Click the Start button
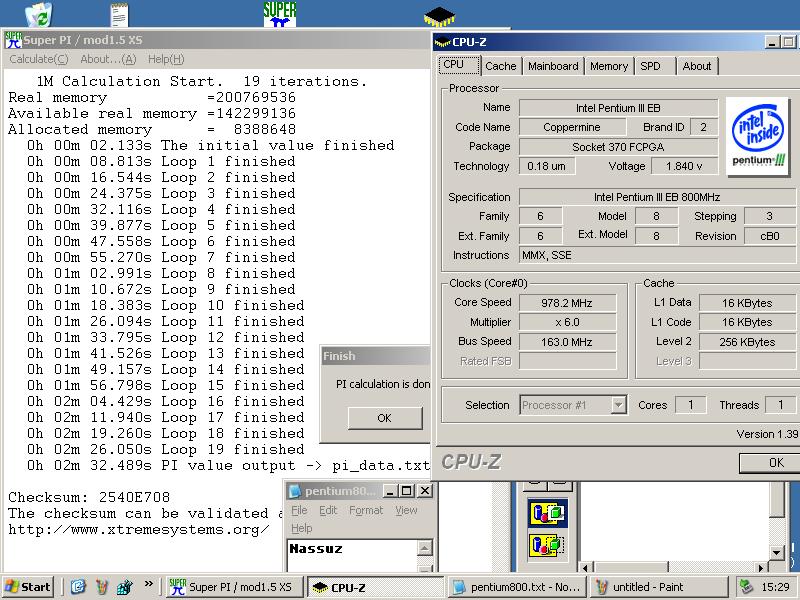800x600 pixels. 29,587
